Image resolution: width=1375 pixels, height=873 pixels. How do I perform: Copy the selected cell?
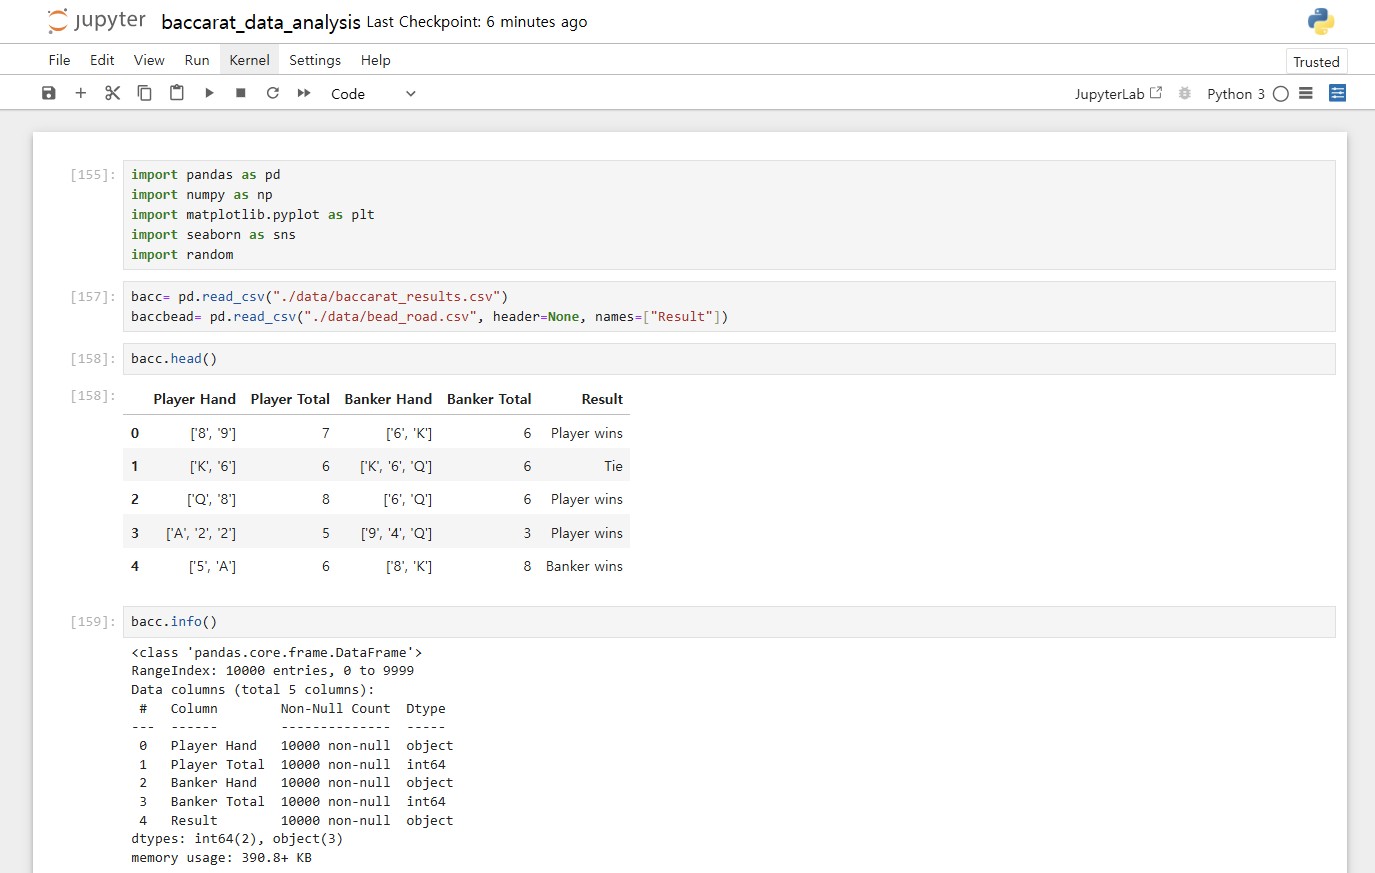(144, 93)
